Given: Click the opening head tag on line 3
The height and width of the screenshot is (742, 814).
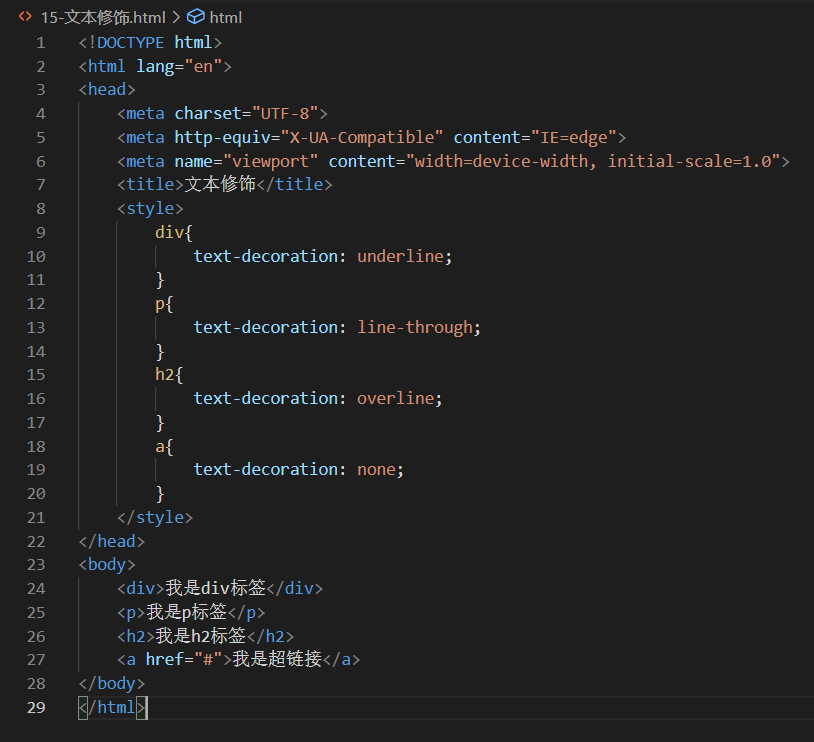Looking at the screenshot, I should click(107, 90).
